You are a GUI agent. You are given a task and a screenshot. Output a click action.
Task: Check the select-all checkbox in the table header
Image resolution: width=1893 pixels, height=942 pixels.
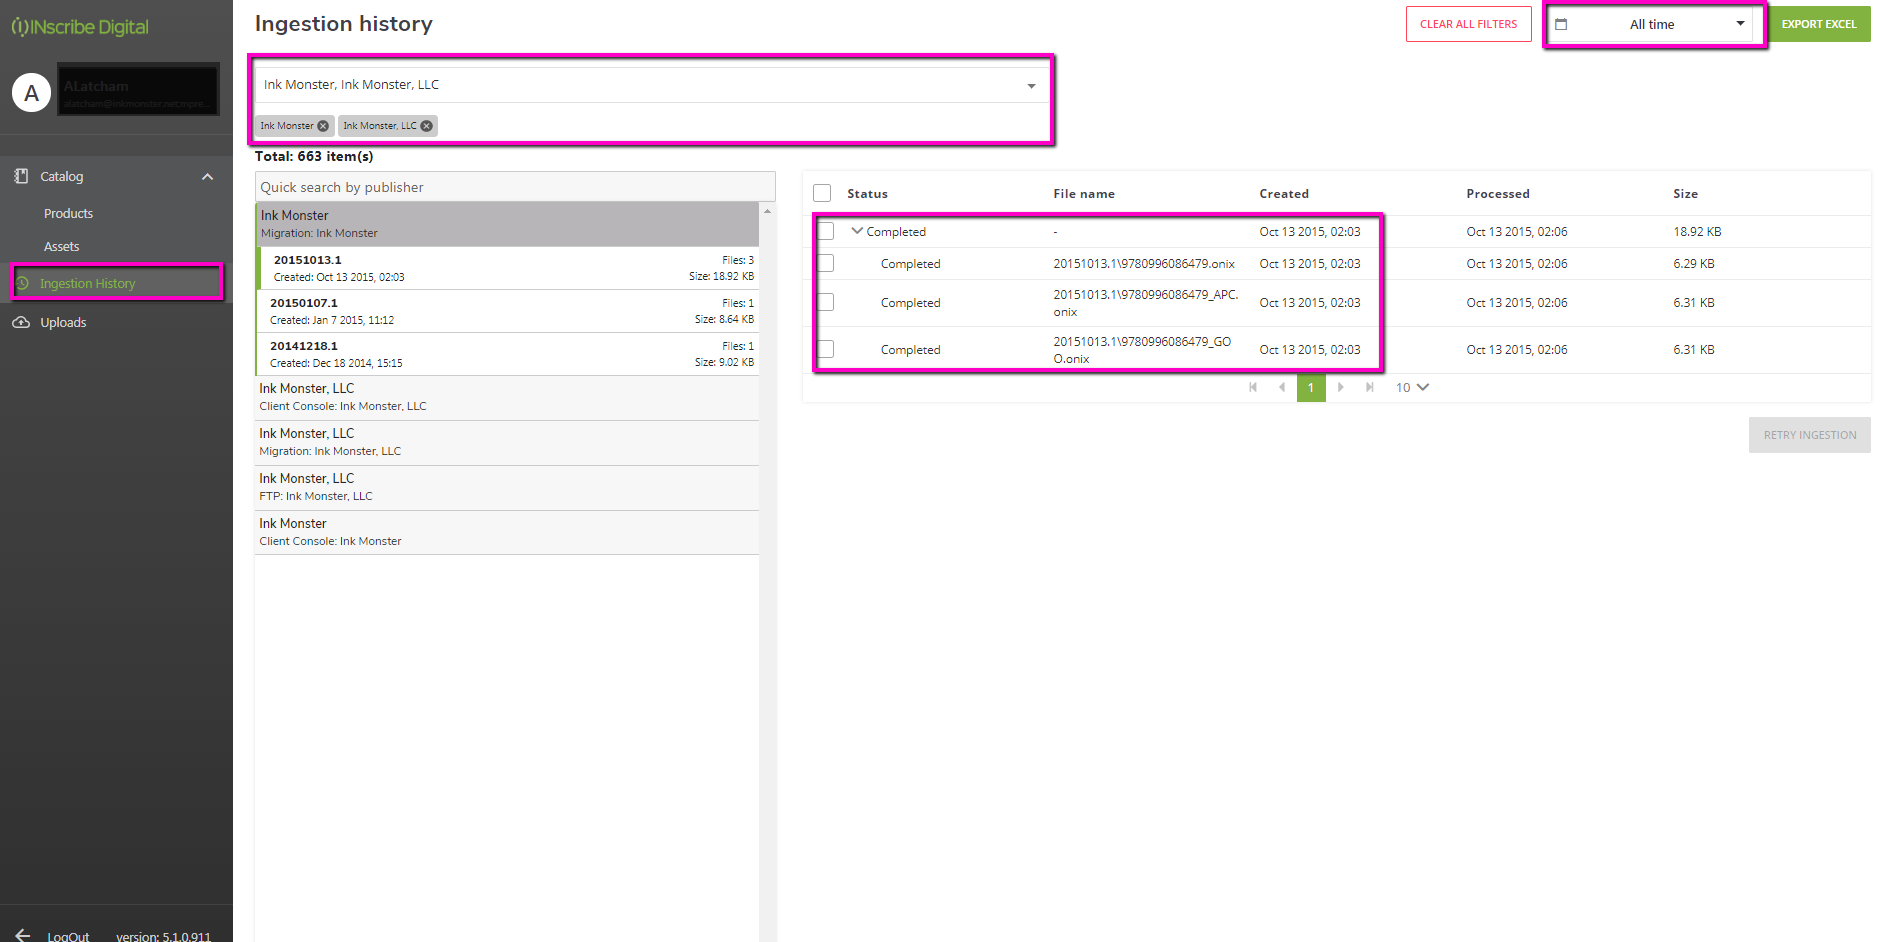tap(822, 192)
